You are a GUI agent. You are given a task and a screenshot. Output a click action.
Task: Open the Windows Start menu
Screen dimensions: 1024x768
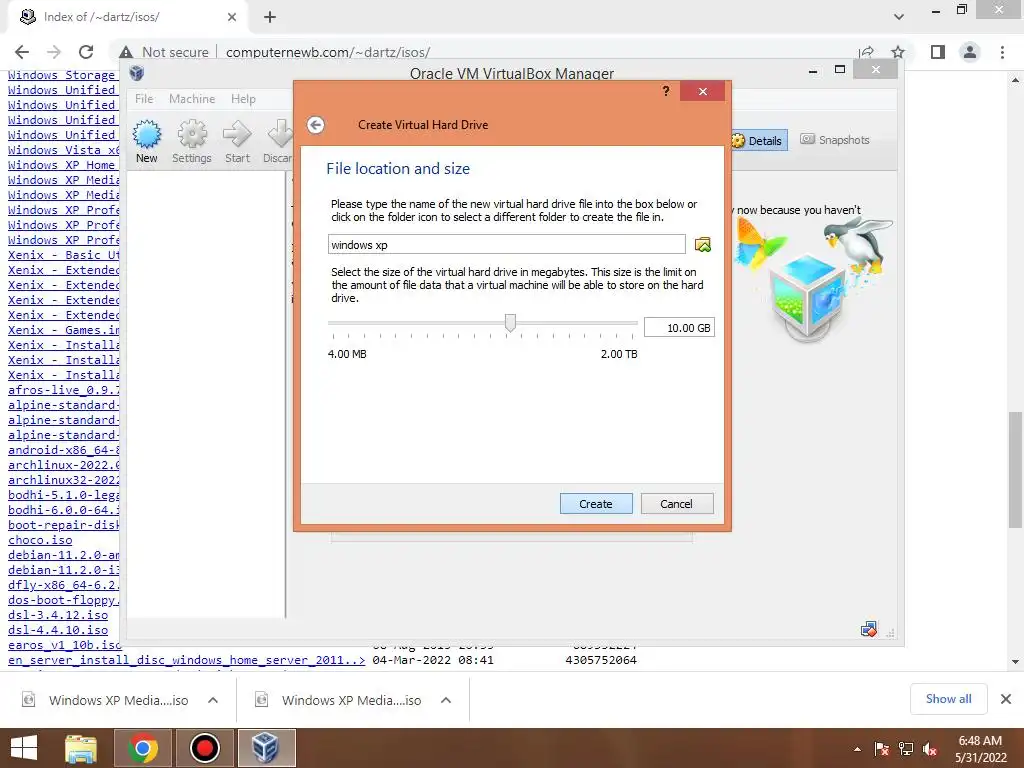point(24,748)
